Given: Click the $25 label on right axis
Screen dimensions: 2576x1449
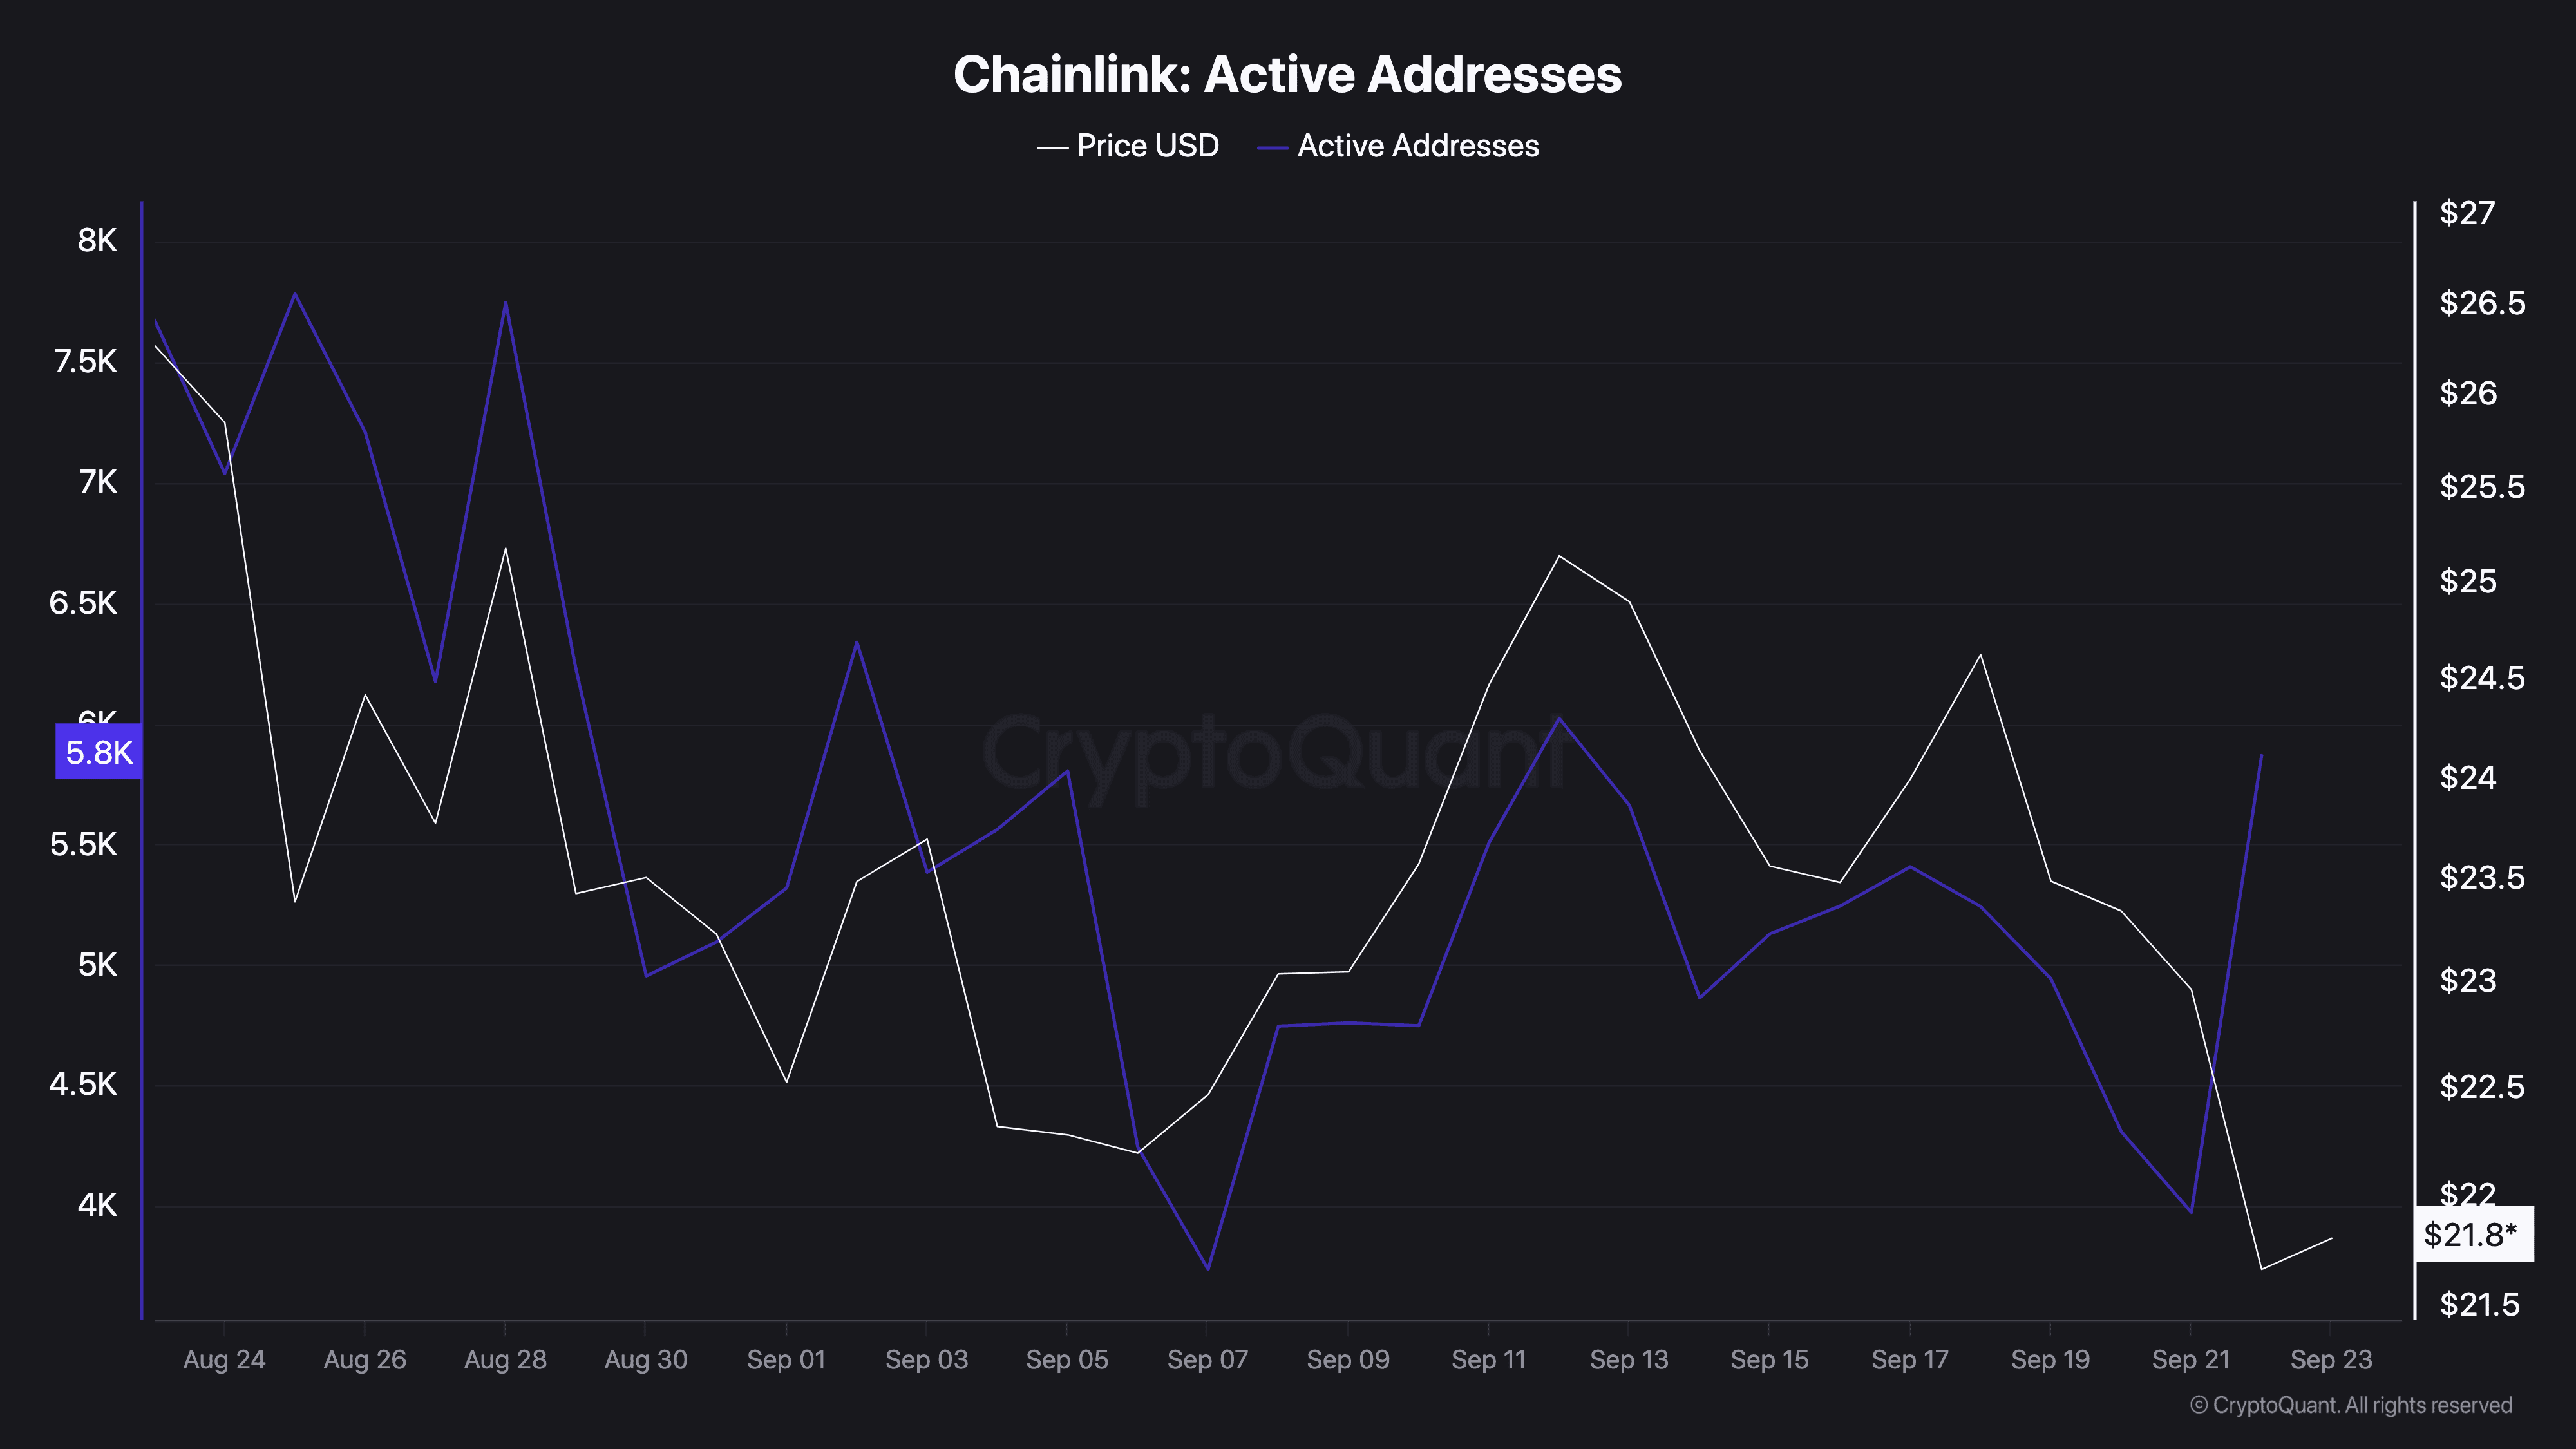Looking at the screenshot, I should tap(2467, 580).
